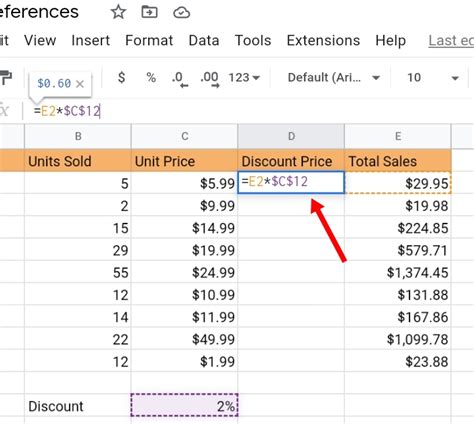Open the Last edit history link

click(x=451, y=41)
